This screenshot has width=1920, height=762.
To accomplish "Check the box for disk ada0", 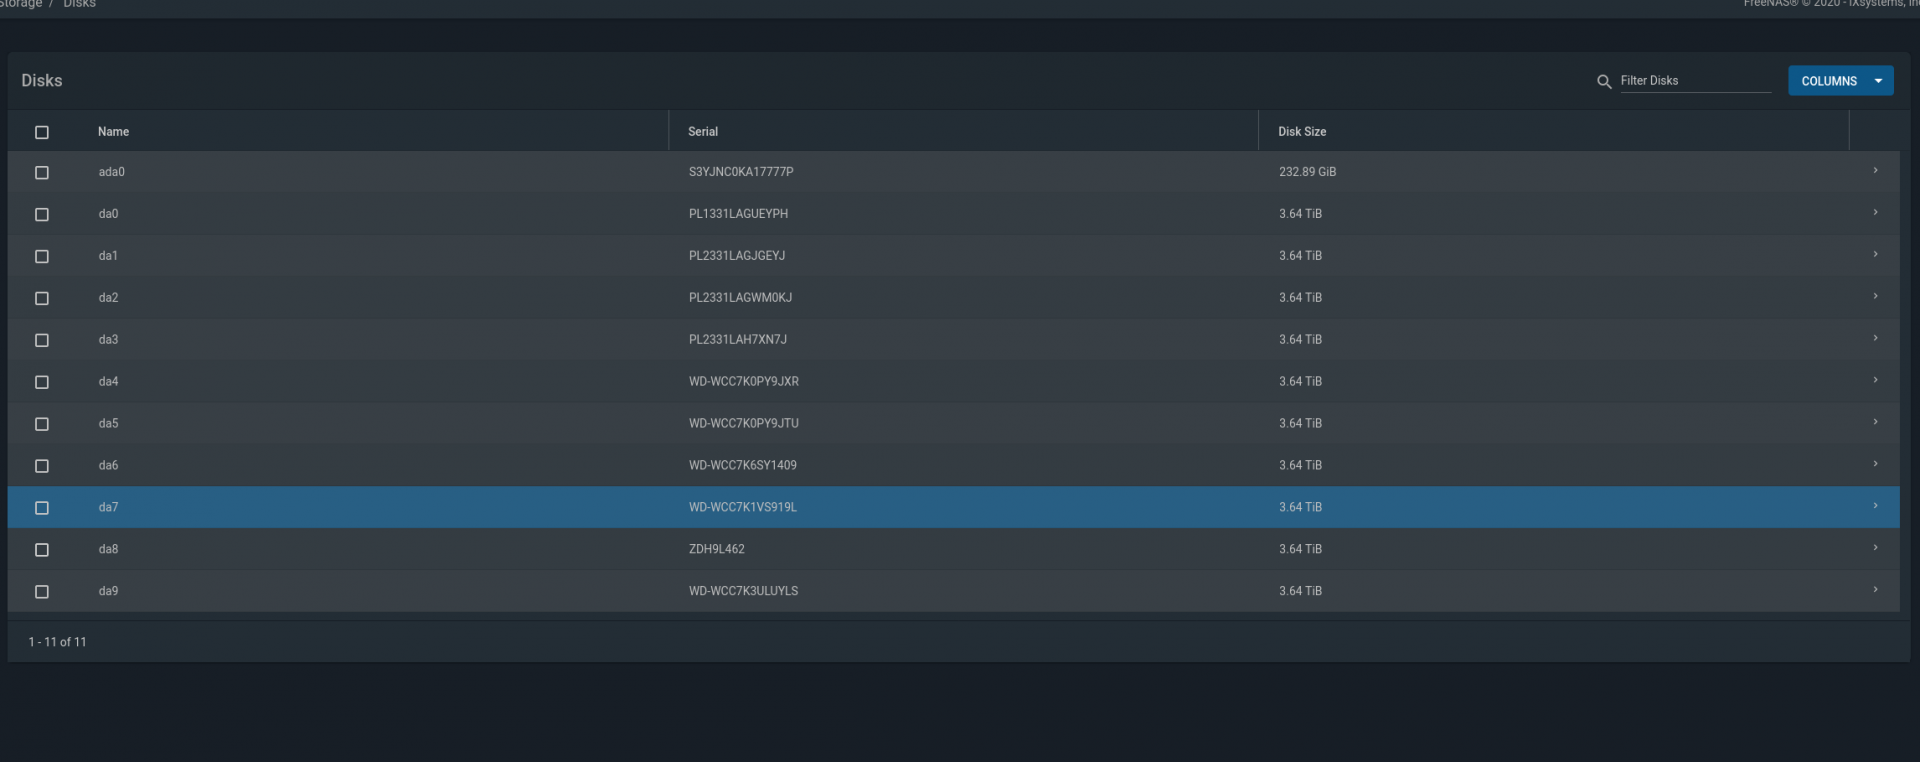I will coord(42,173).
